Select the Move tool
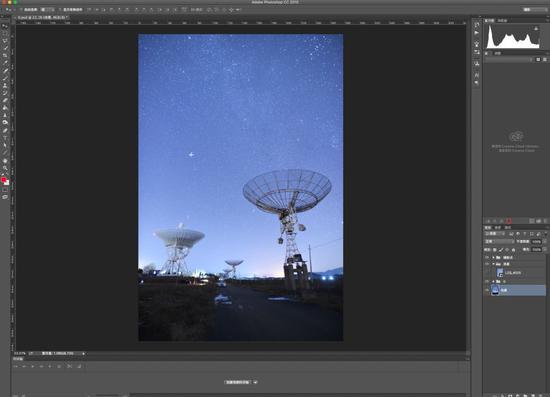 (x=5, y=26)
